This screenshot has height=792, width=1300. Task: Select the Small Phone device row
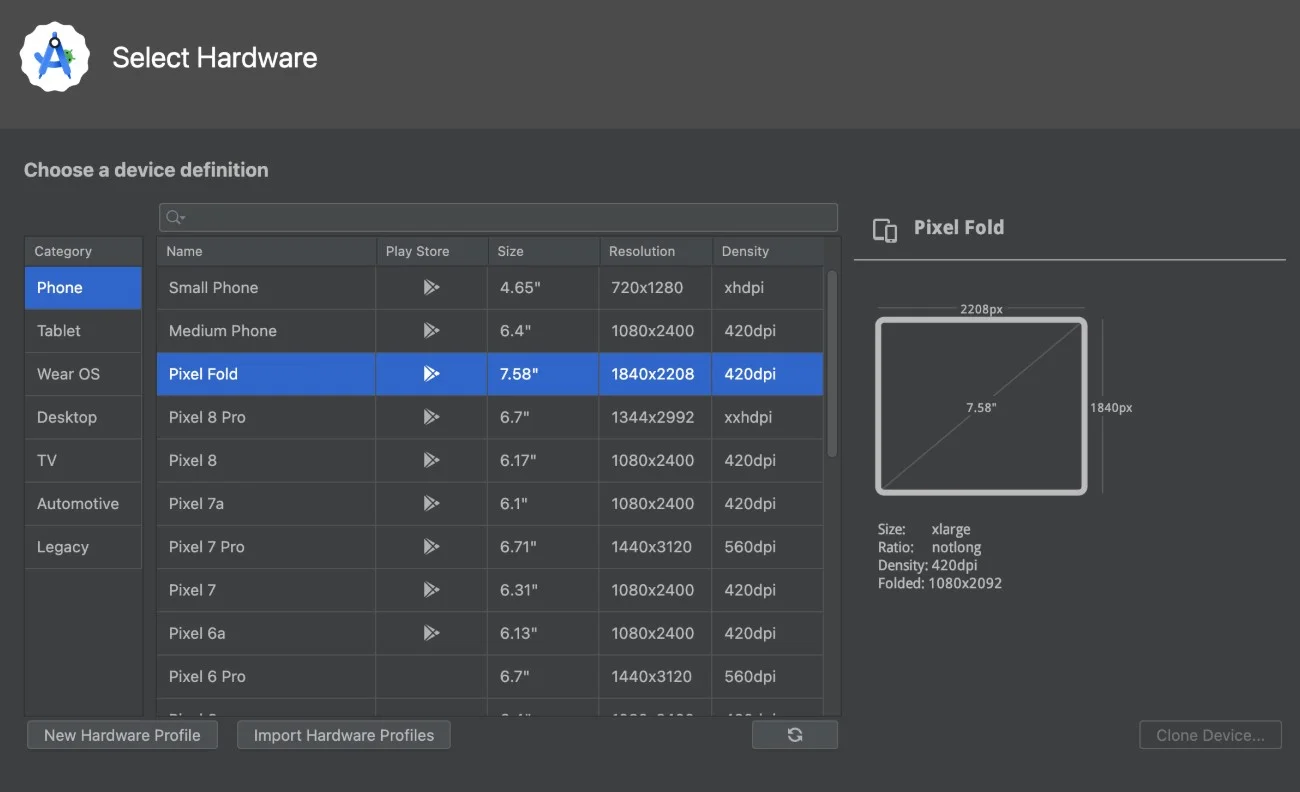490,287
